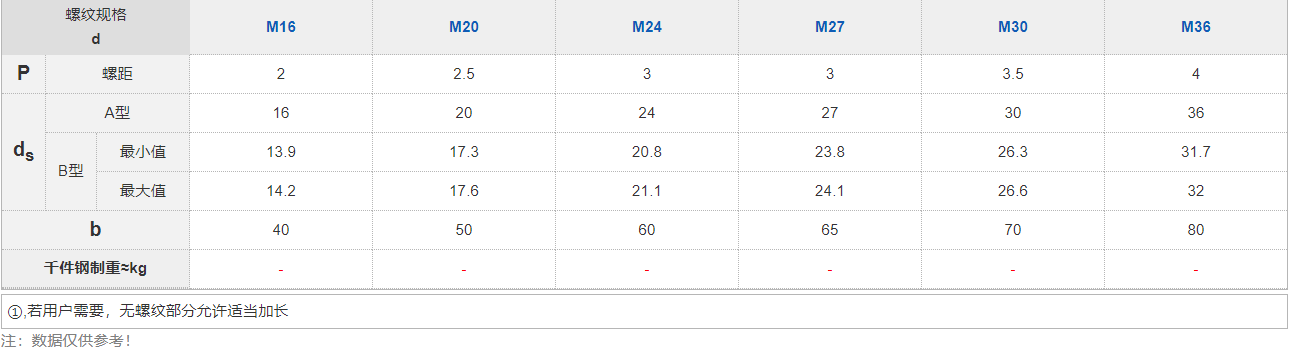Select the A型 row label
This screenshot has height=363, width=1289.
117,113
